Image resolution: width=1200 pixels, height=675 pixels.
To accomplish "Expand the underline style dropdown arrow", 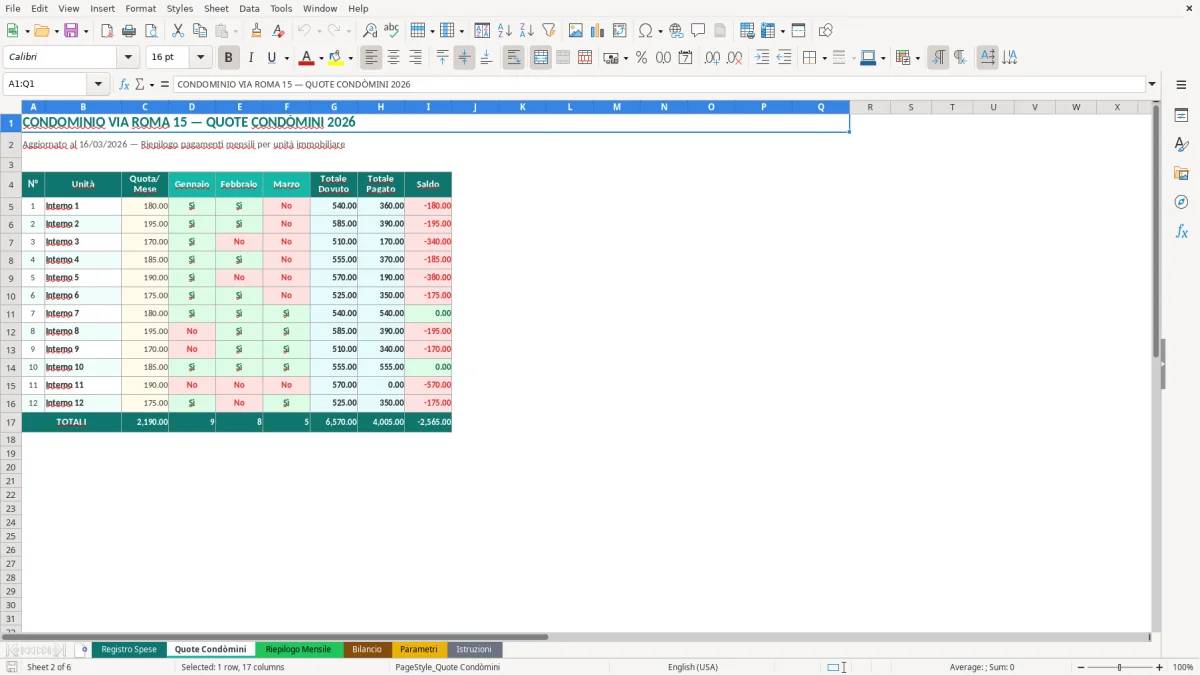I will point(286,58).
